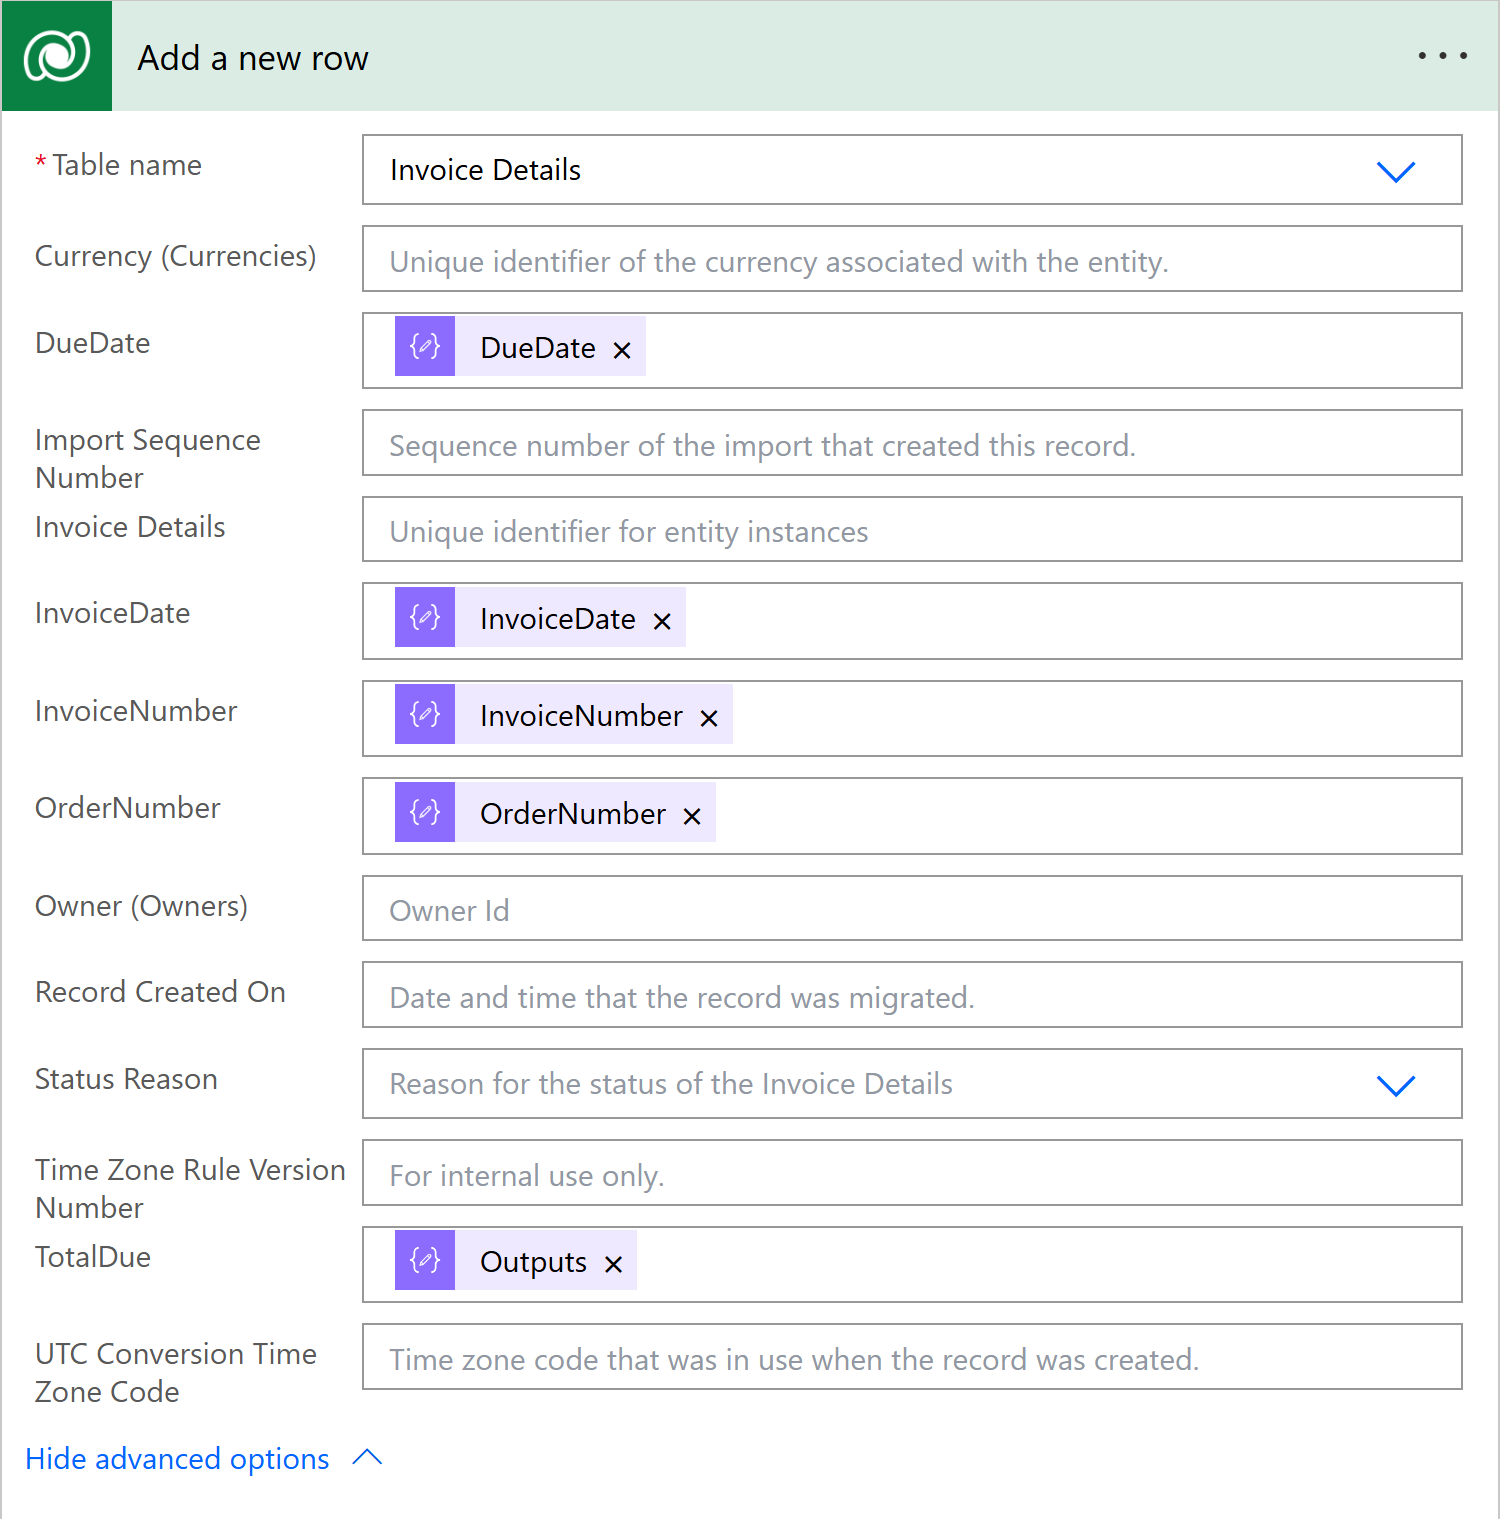Click the InvoiceDate token expression icon
Screen dimensions: 1500x1519
(x=425, y=617)
